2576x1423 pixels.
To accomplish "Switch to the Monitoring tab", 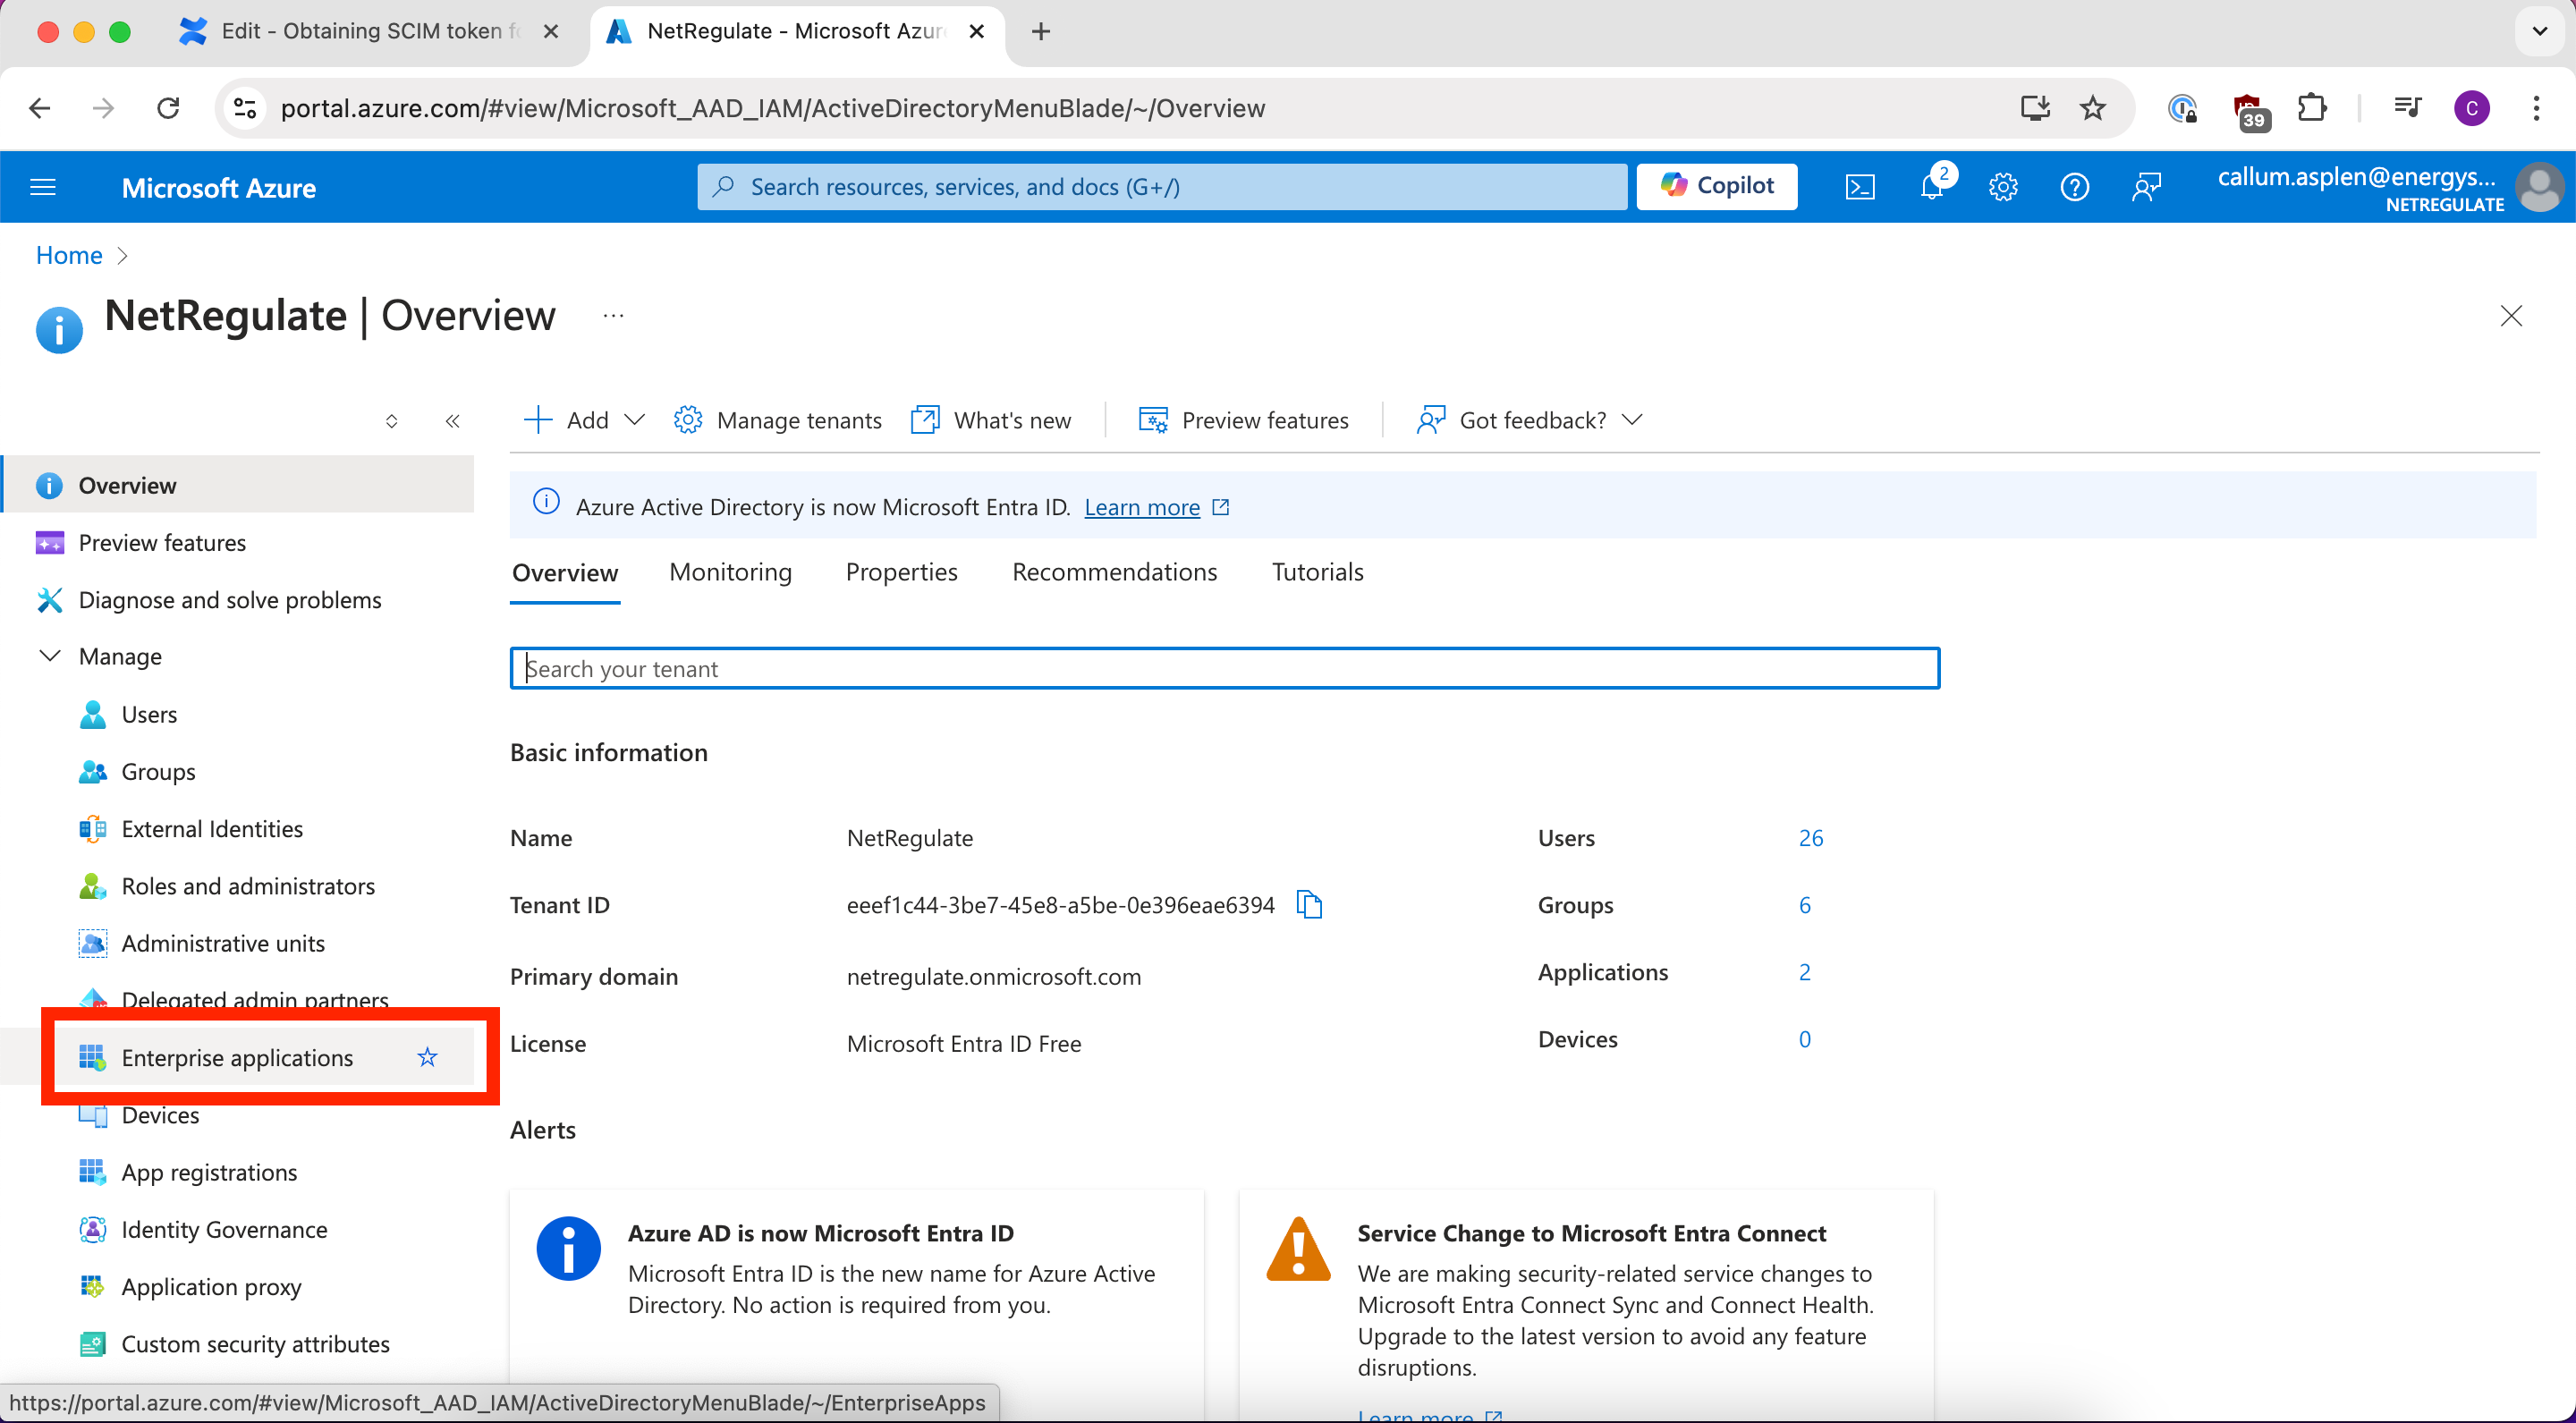I will pyautogui.click(x=730, y=572).
